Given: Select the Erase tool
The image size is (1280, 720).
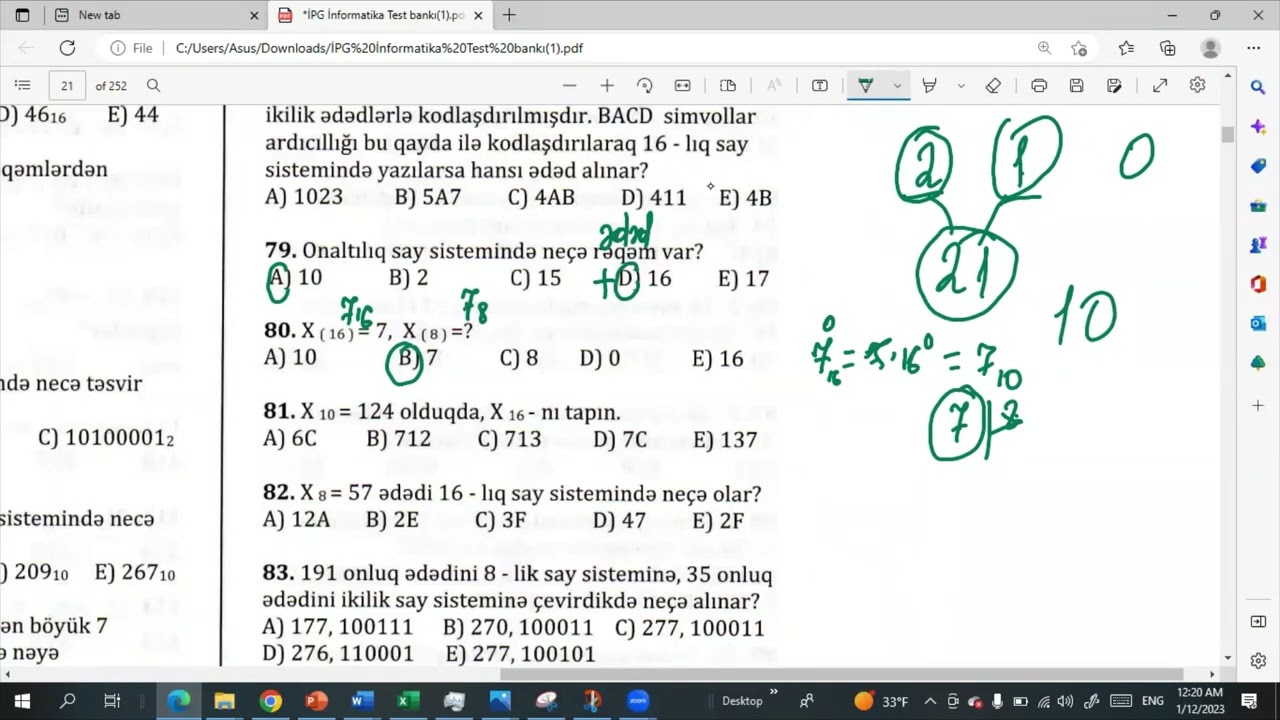Looking at the screenshot, I should click(x=993, y=86).
